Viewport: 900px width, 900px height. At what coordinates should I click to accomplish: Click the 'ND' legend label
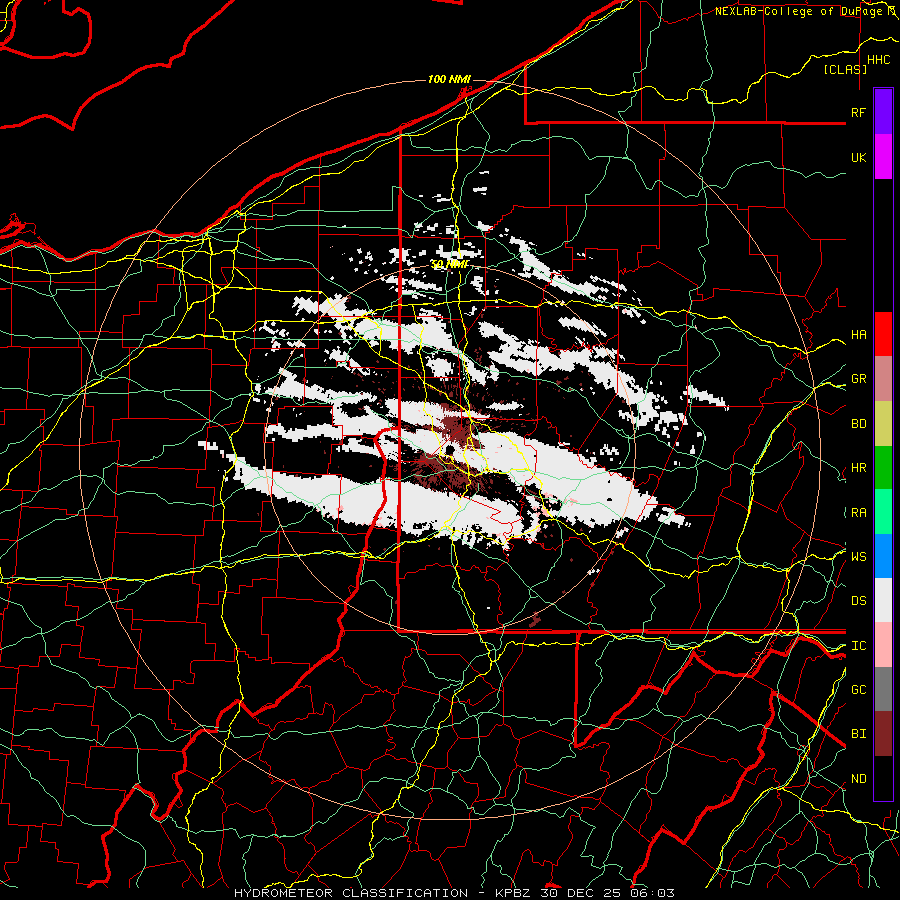pyautogui.click(x=858, y=779)
